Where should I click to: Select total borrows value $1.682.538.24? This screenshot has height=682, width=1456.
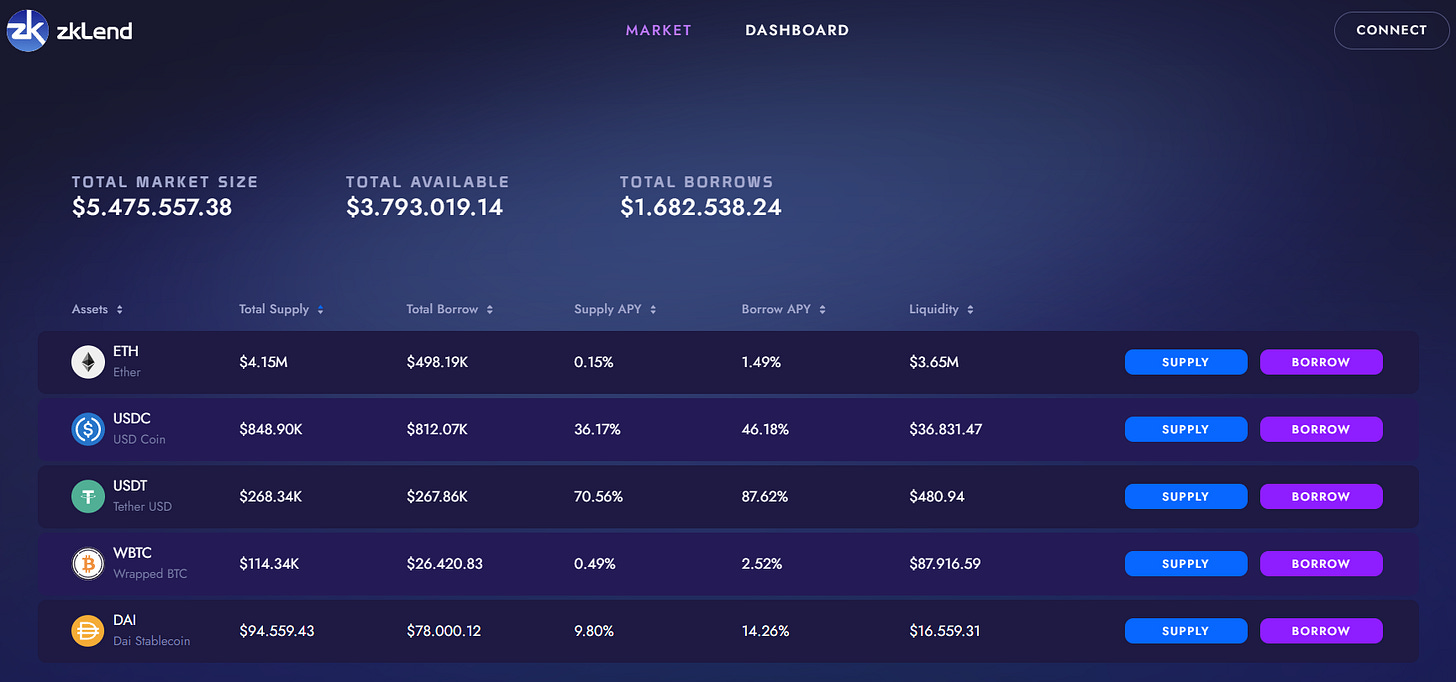701,207
